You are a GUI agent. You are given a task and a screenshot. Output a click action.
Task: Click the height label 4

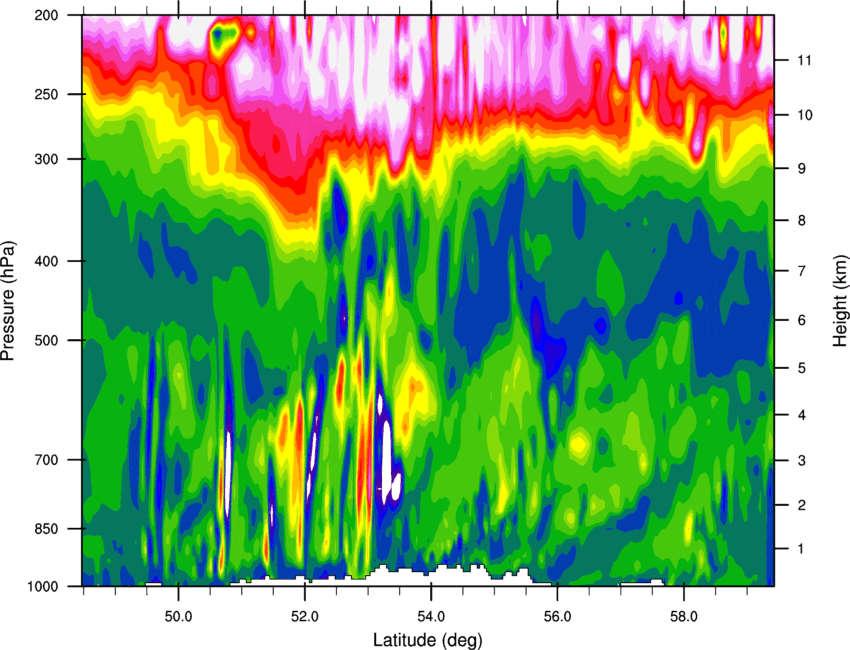[801, 415]
